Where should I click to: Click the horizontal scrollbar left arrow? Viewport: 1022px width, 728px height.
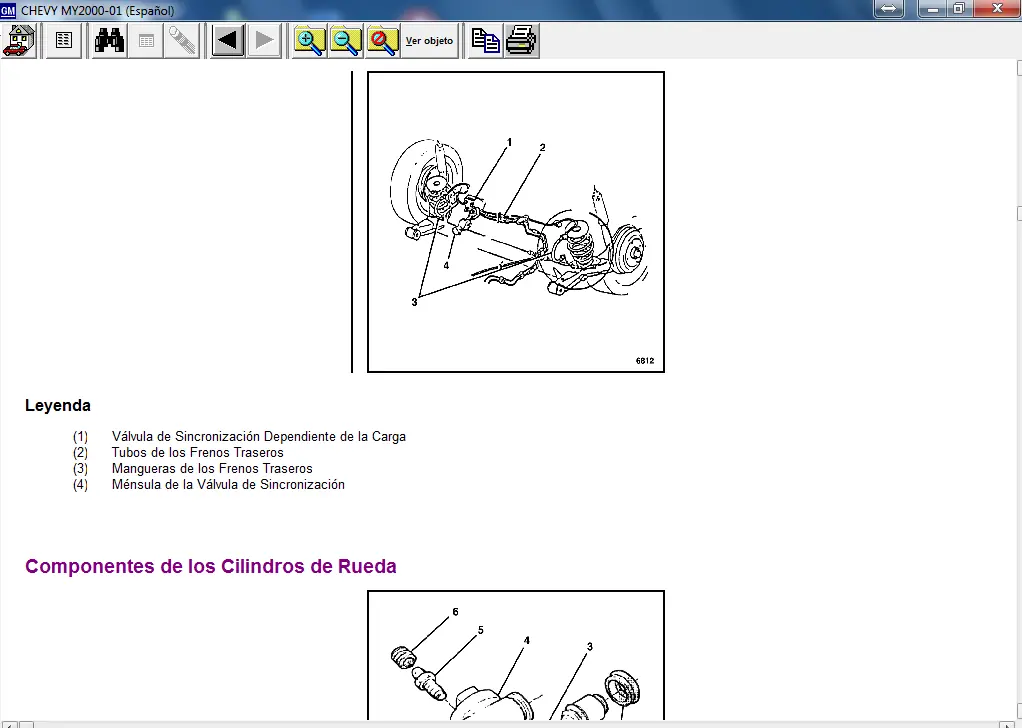[9, 725]
